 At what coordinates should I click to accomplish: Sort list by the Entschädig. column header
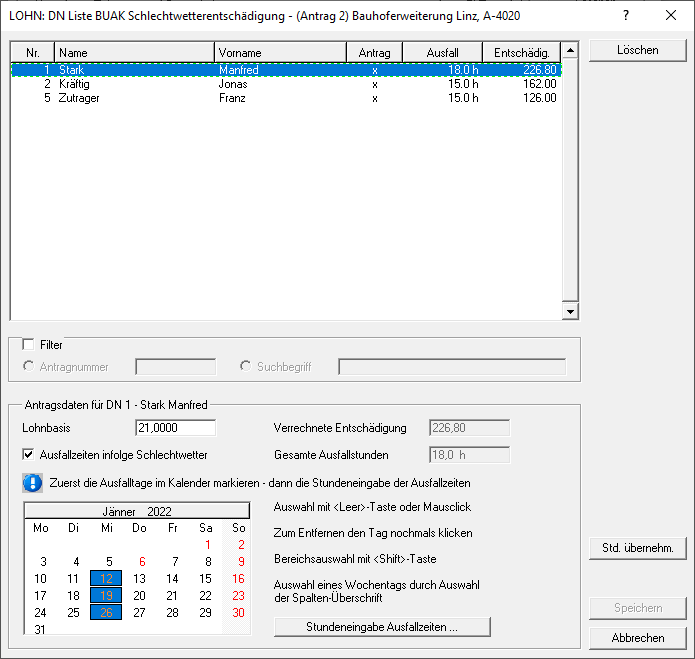coord(521,52)
